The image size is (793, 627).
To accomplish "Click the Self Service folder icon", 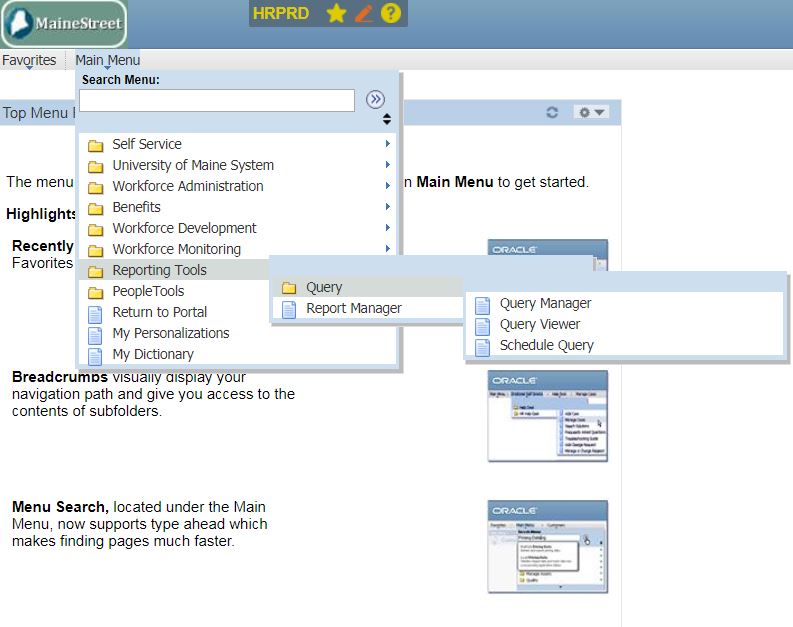I will click(96, 146).
